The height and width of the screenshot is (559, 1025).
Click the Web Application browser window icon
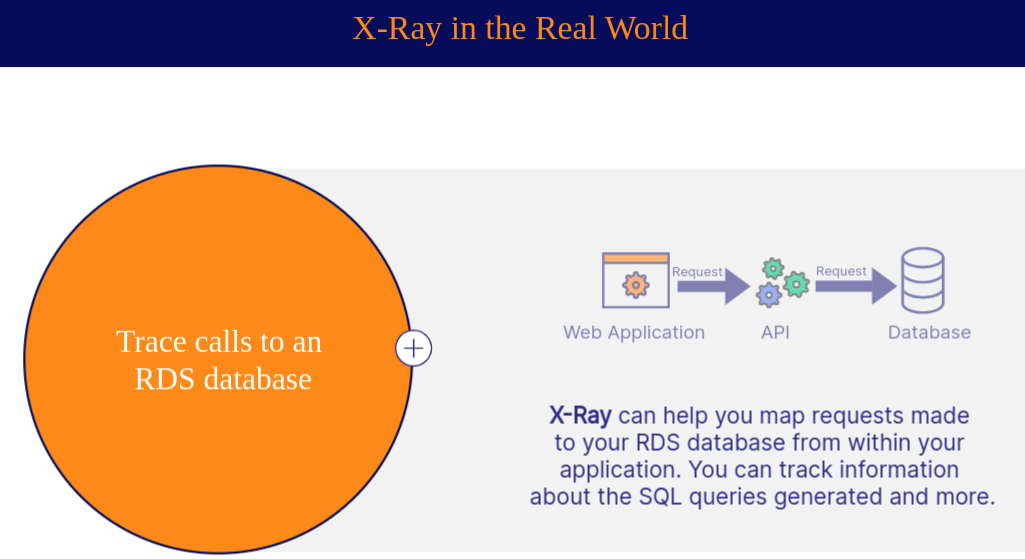click(635, 280)
